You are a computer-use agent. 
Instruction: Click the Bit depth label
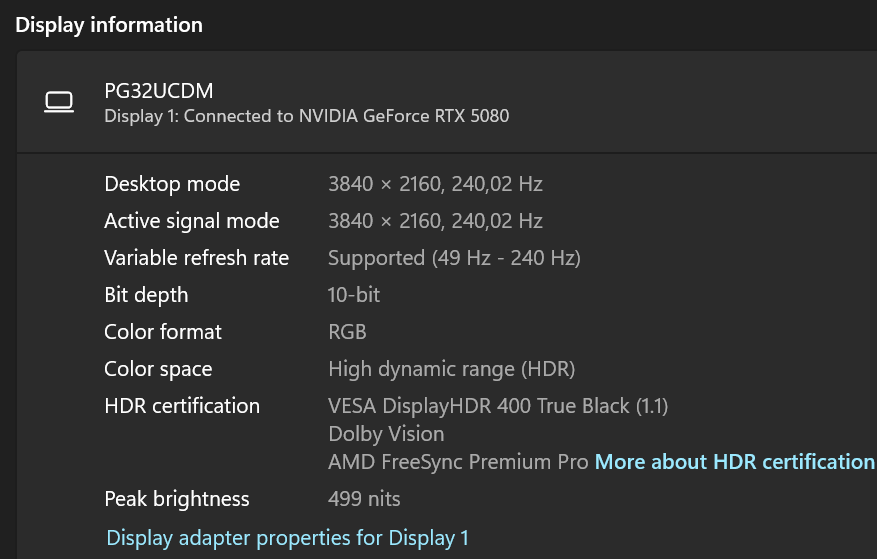click(x=146, y=295)
